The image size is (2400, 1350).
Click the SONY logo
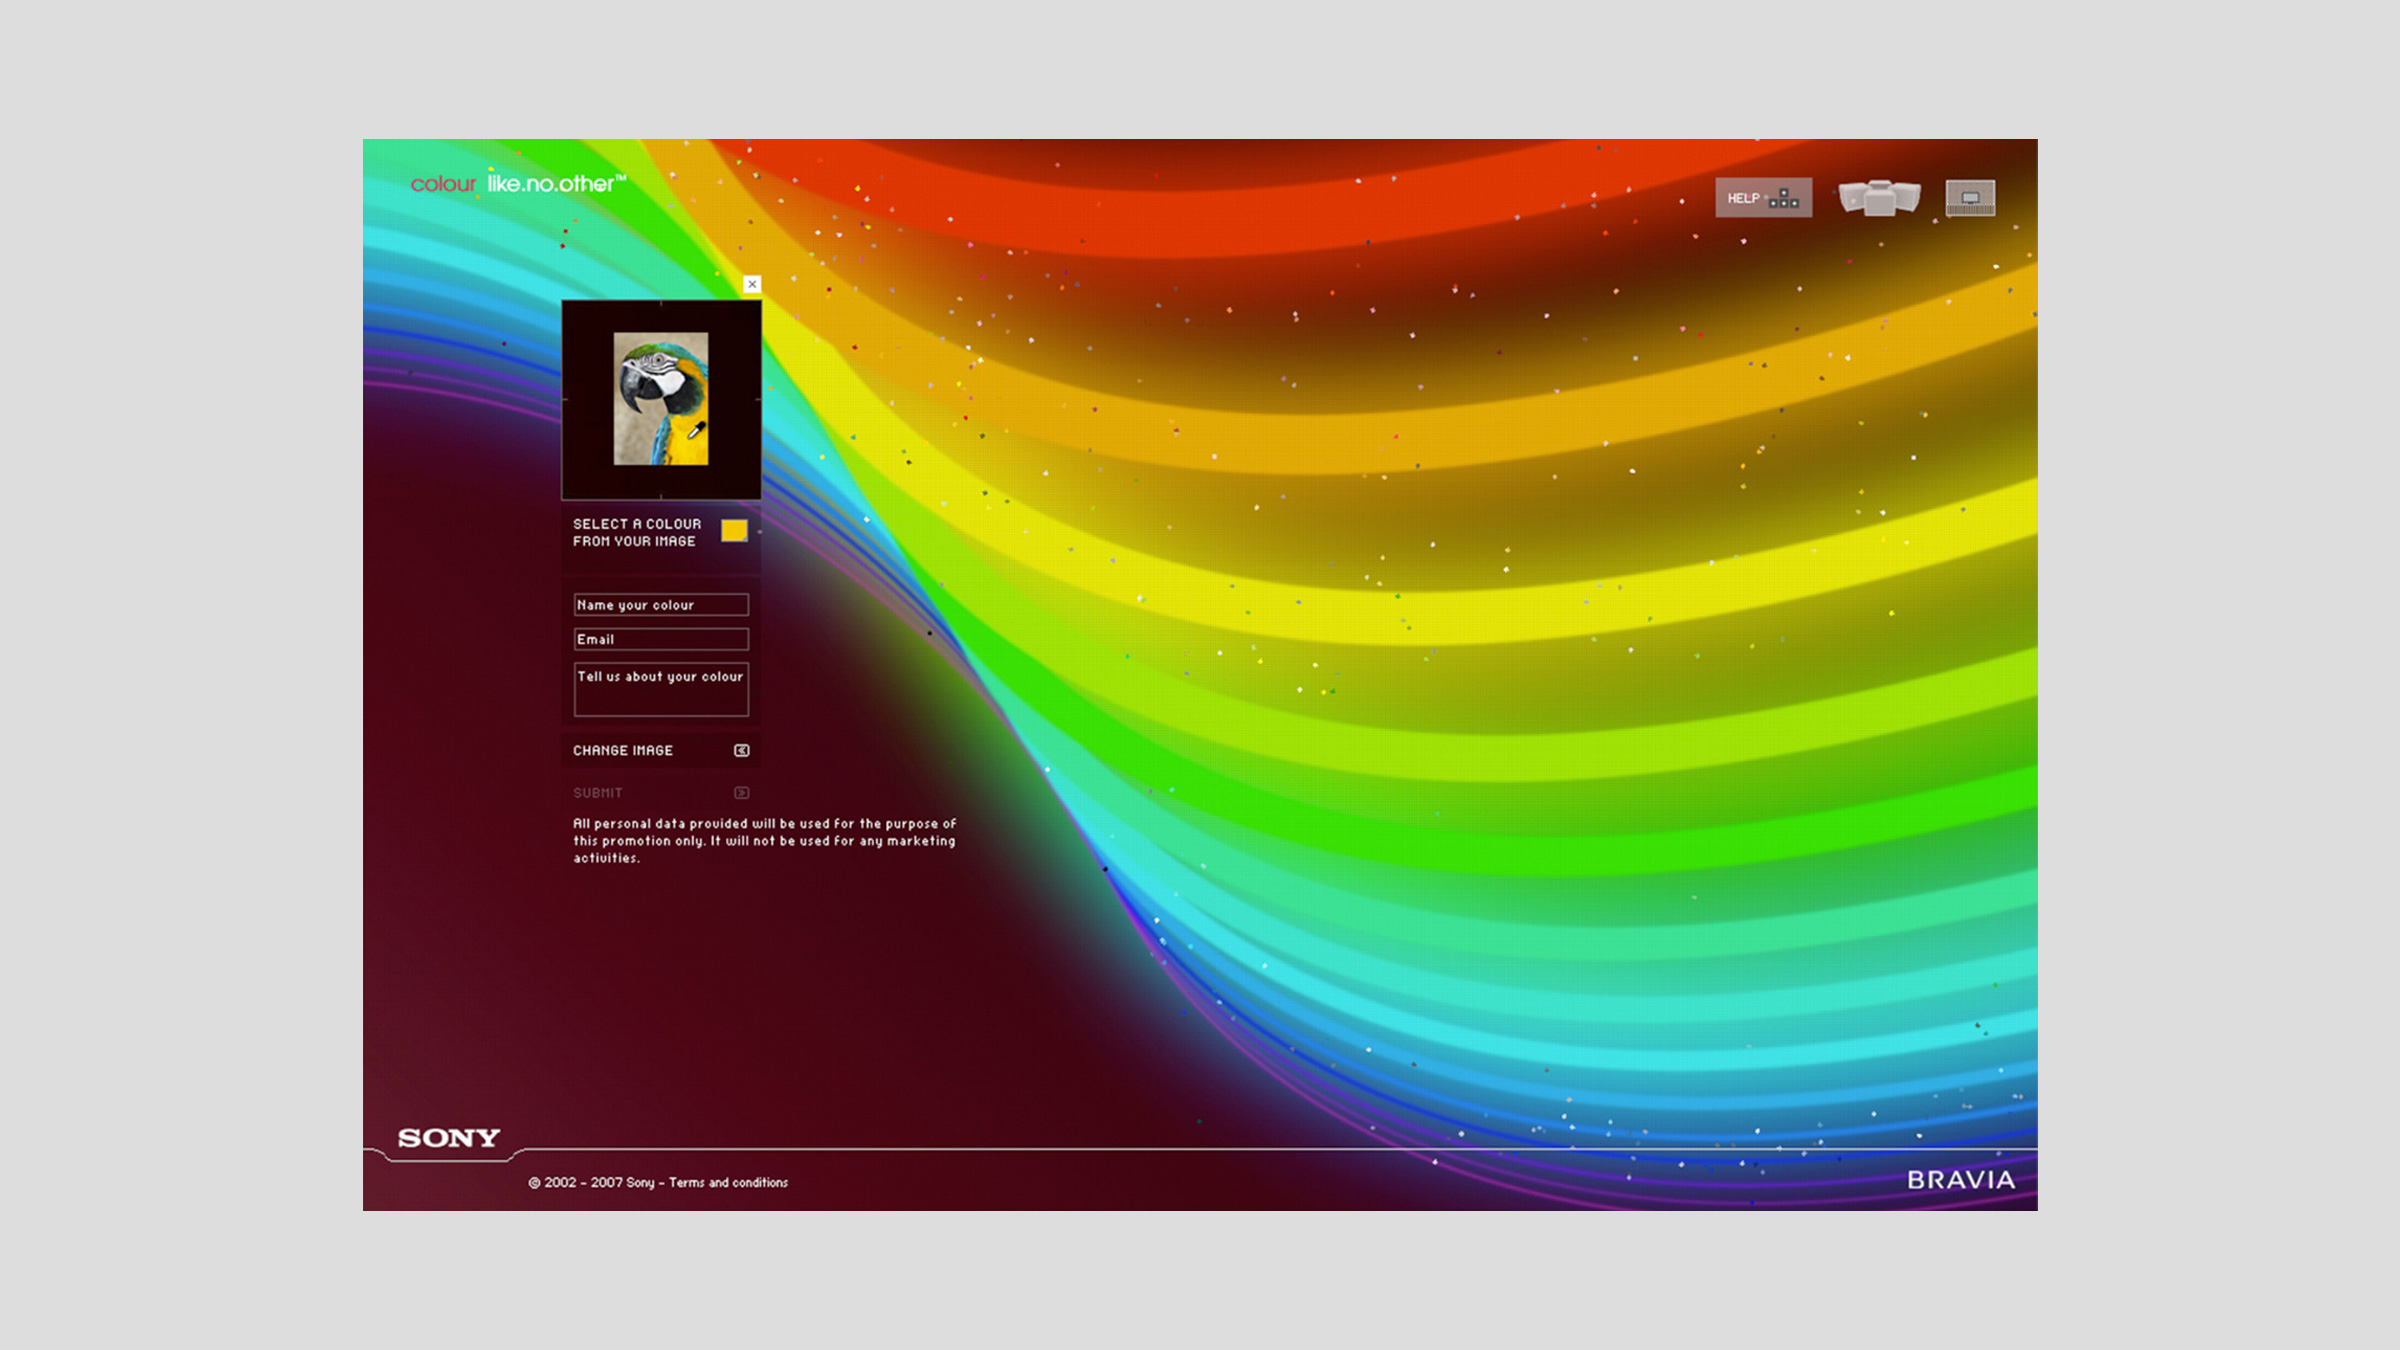(449, 1137)
